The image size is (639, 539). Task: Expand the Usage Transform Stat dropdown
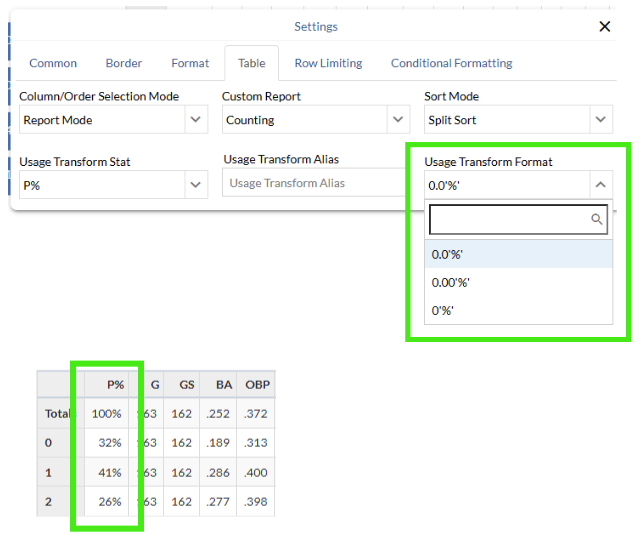coord(196,185)
